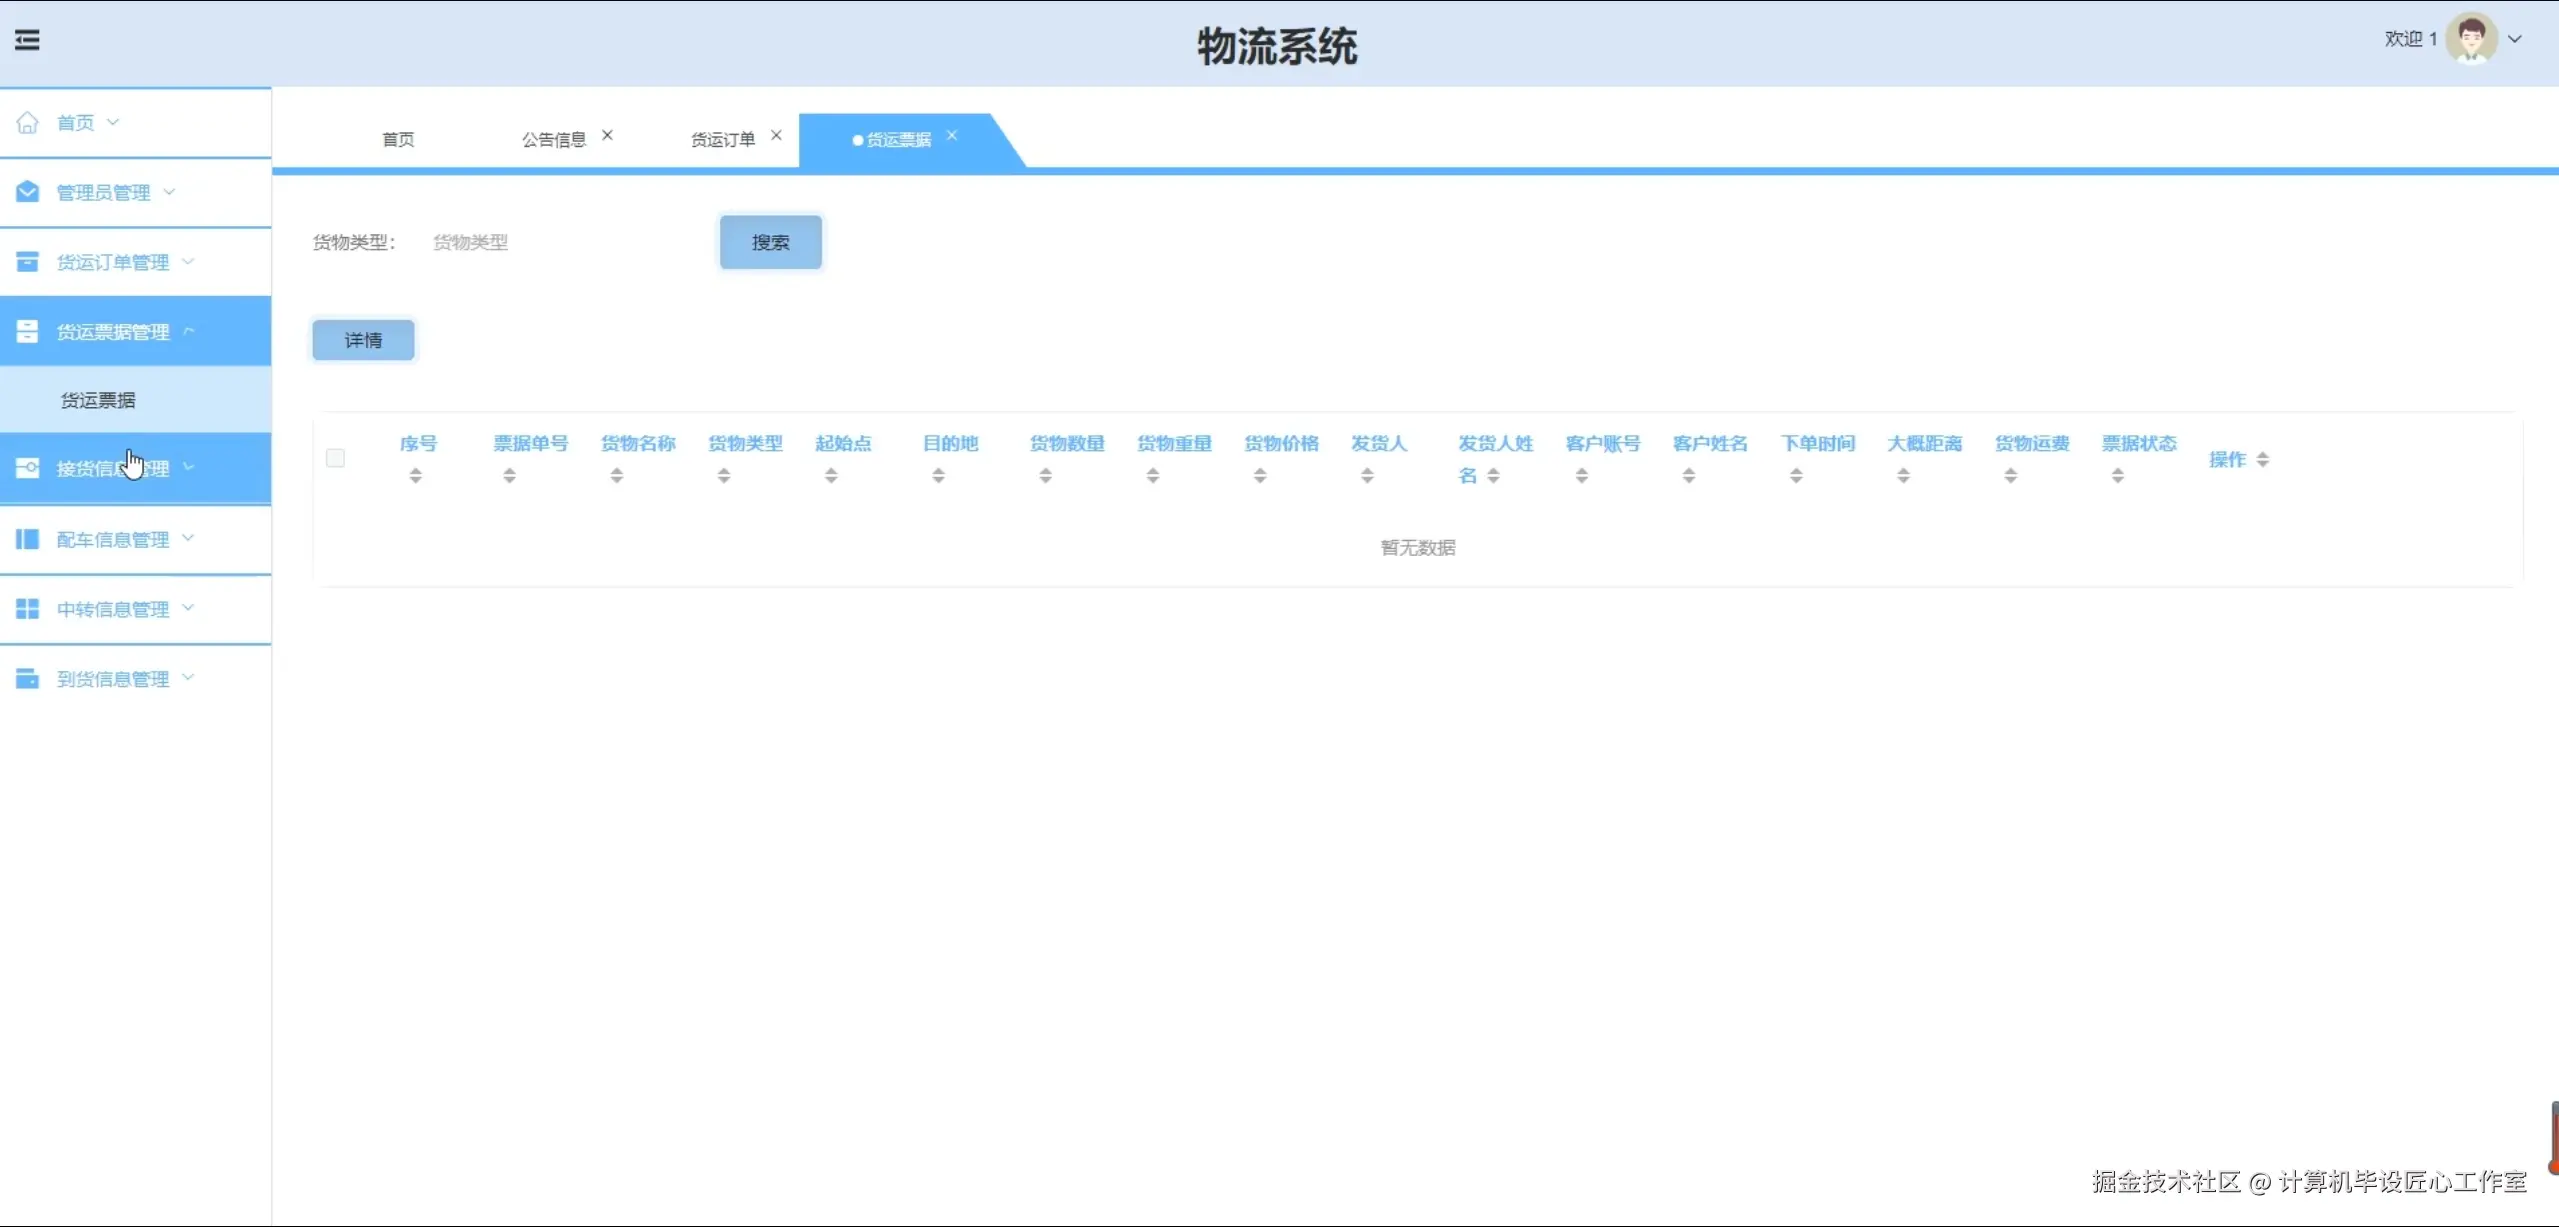Click the 详情 button
The height and width of the screenshot is (1227, 2559).
[363, 340]
